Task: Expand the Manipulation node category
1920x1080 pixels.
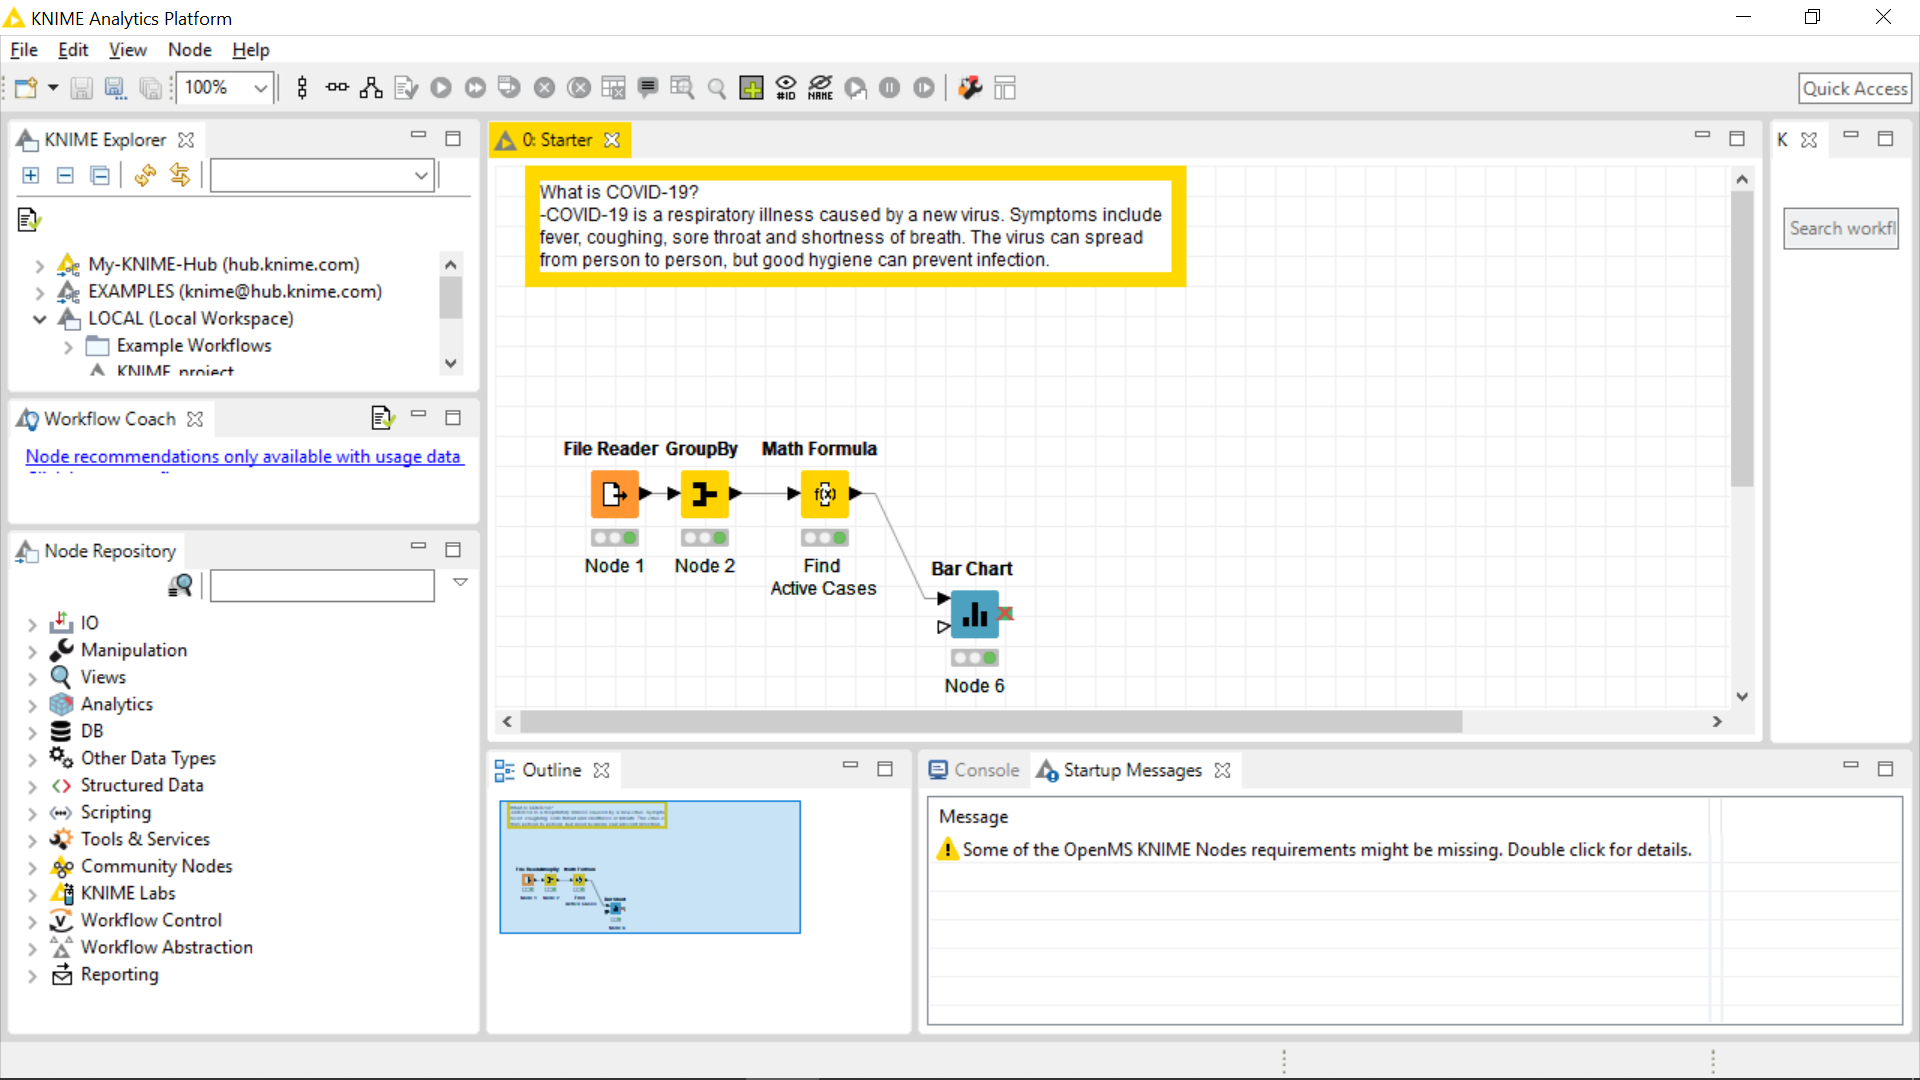Action: tap(32, 651)
